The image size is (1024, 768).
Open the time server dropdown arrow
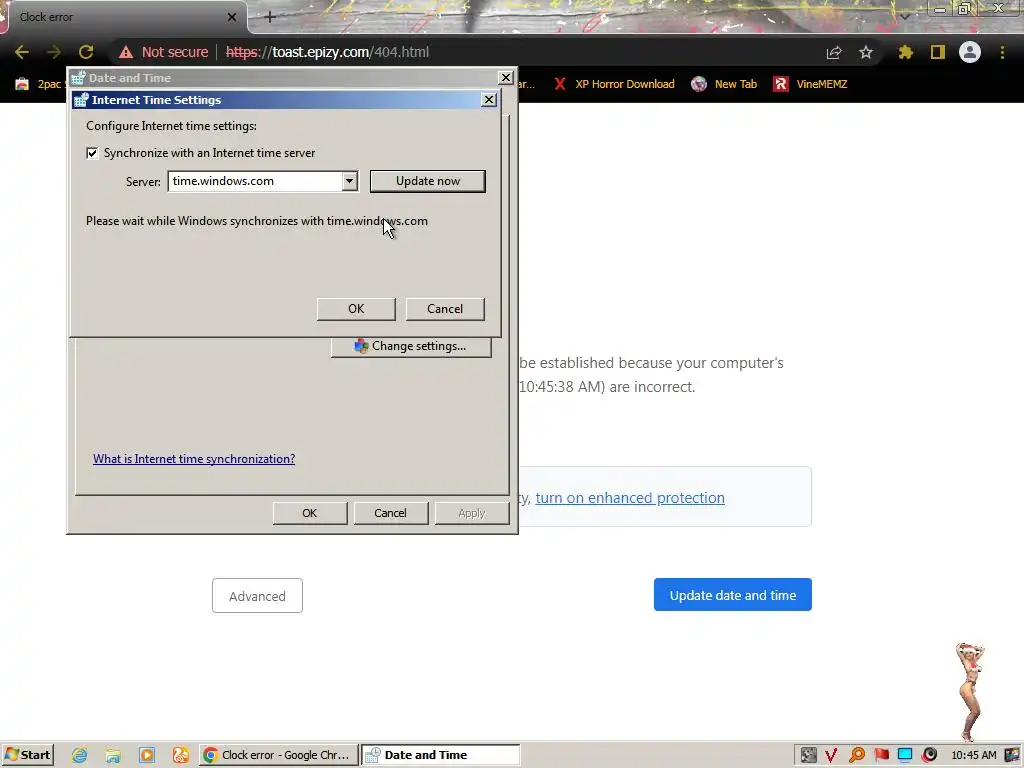click(350, 181)
